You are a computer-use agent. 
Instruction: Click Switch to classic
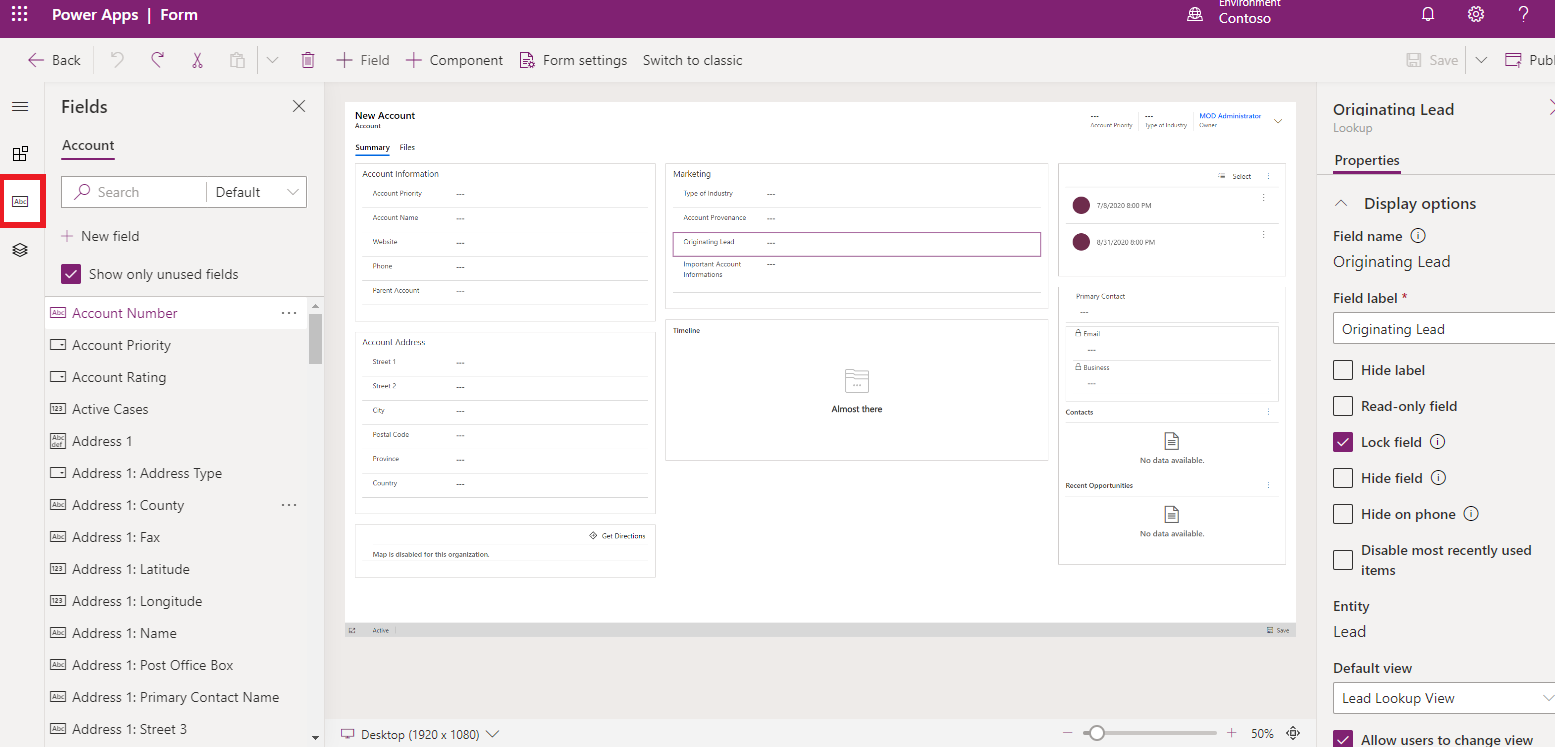(x=692, y=60)
